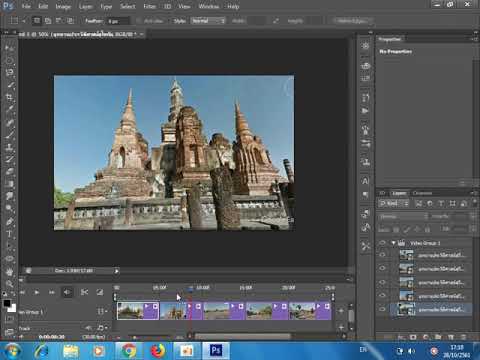Open Tool Presets panel from icon strip

365,246
